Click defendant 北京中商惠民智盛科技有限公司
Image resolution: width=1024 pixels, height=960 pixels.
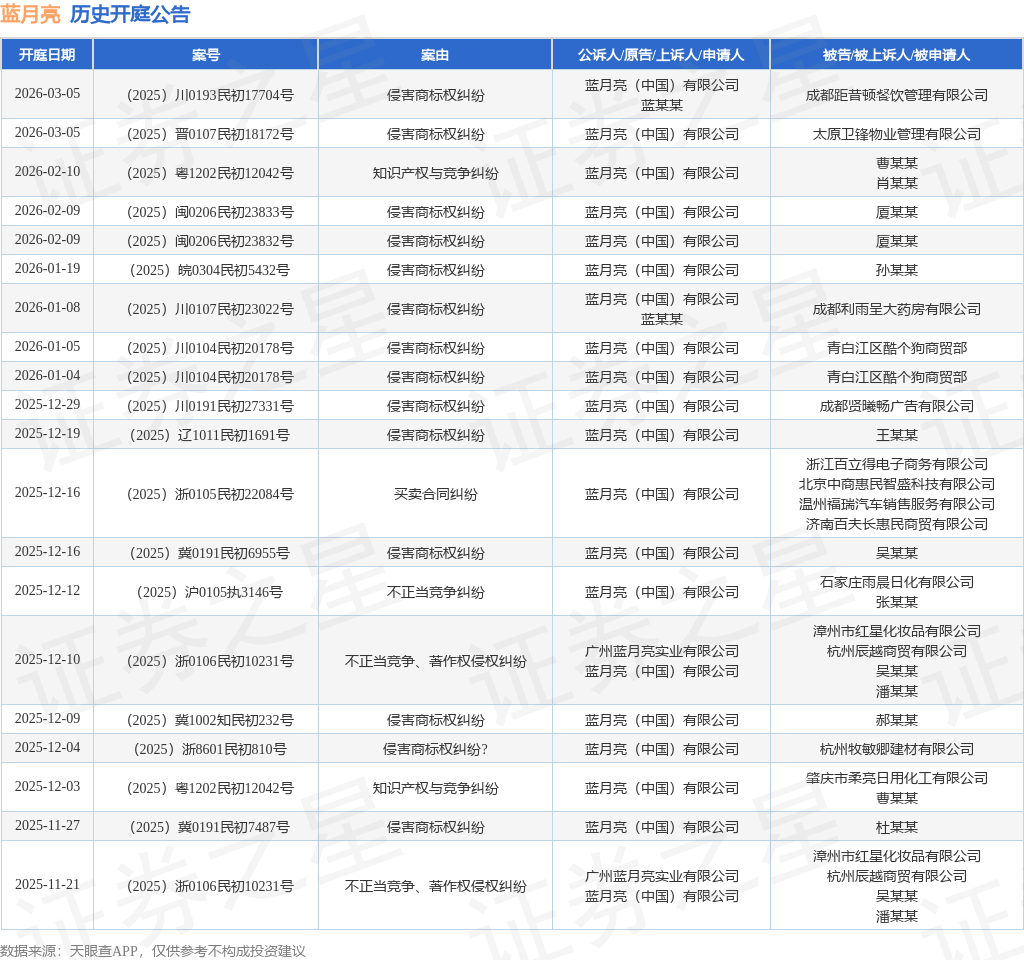(896, 485)
